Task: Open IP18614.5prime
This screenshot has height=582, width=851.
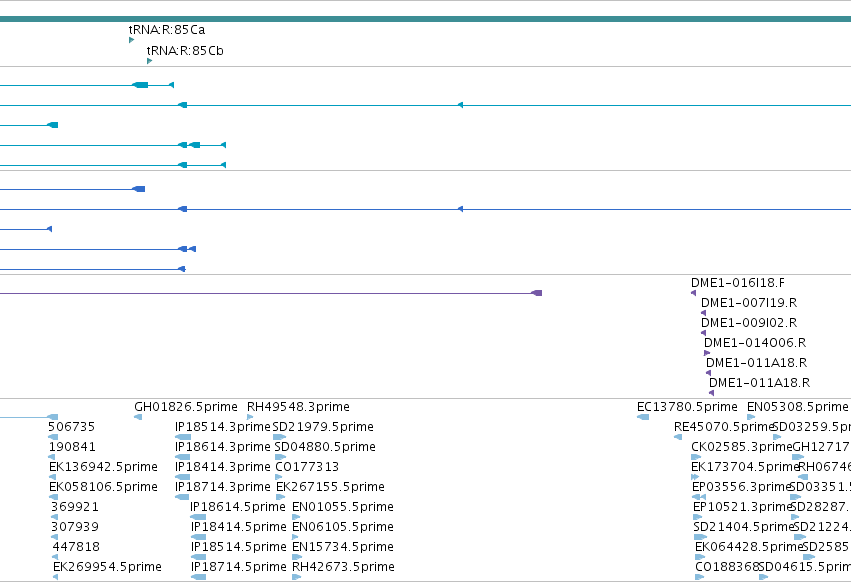Action: click(x=238, y=507)
